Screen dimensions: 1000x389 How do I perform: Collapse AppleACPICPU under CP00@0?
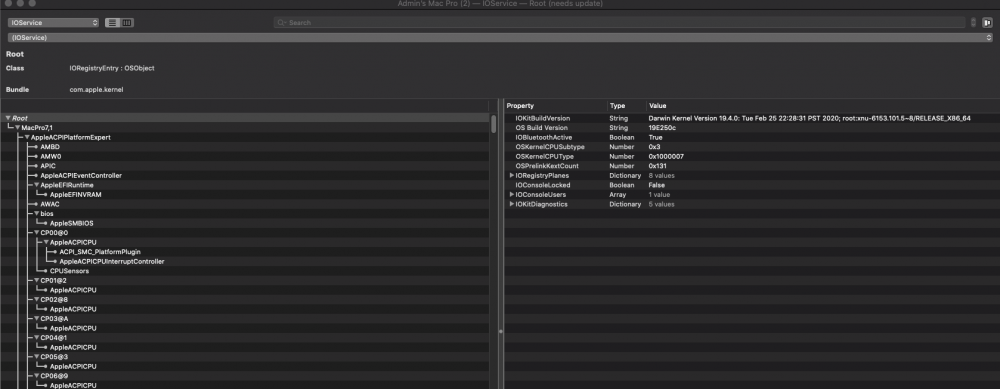coord(47,242)
